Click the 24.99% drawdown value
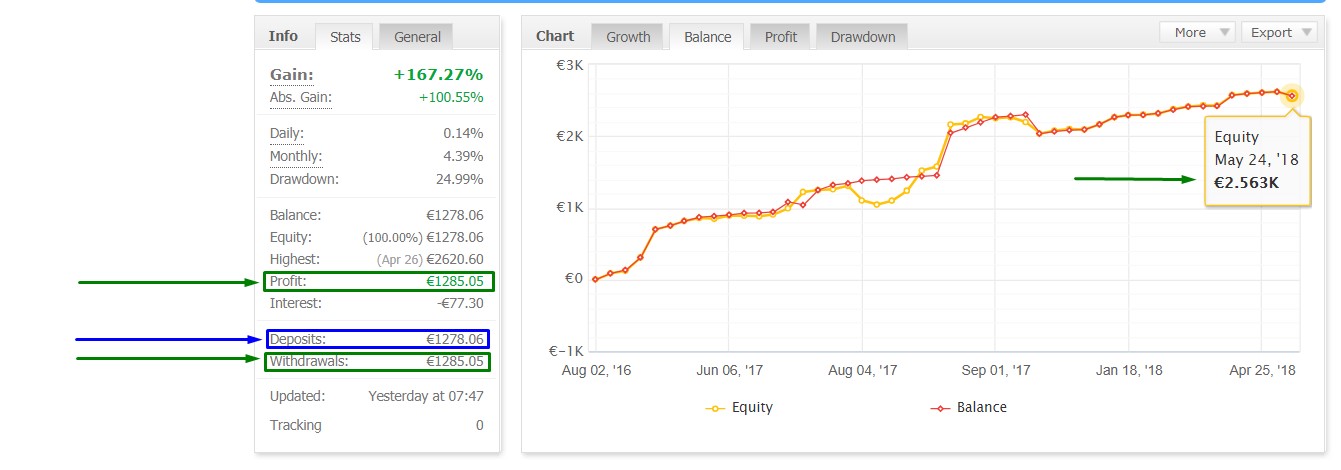 (459, 180)
